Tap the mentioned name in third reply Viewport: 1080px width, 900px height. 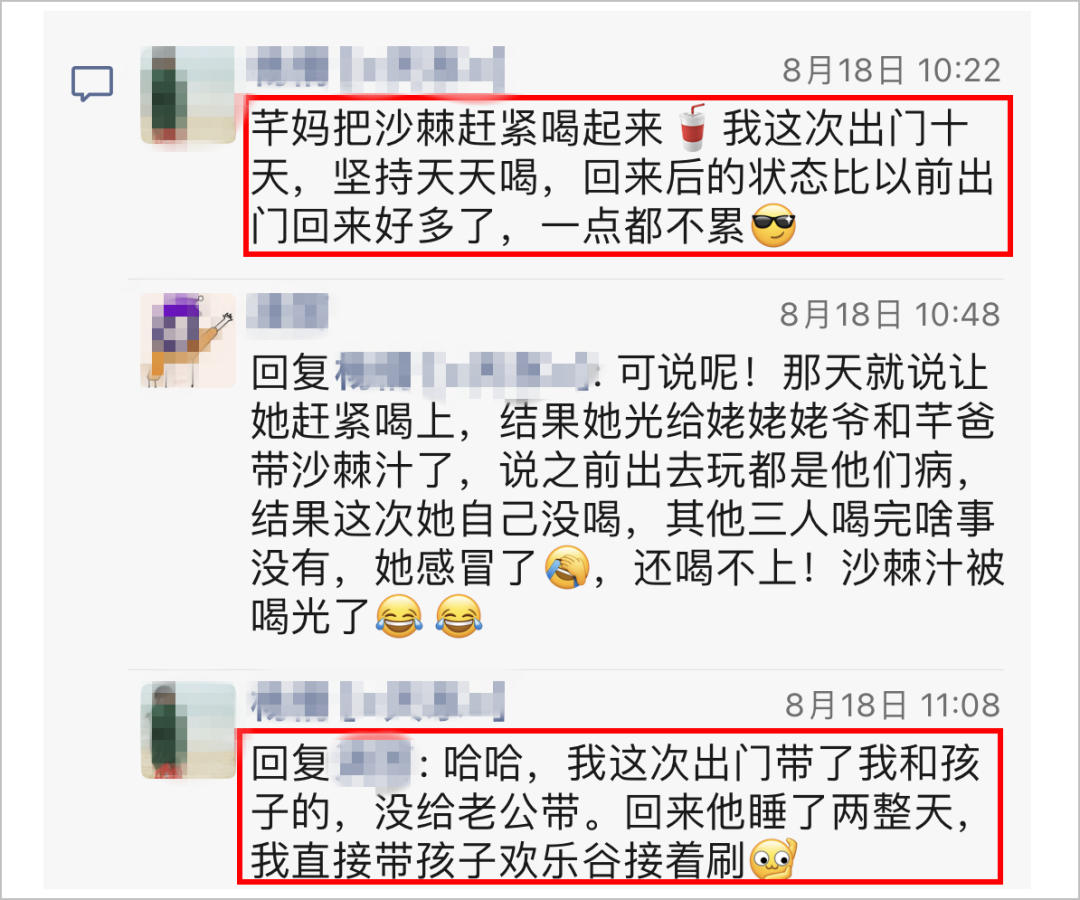pos(373,763)
